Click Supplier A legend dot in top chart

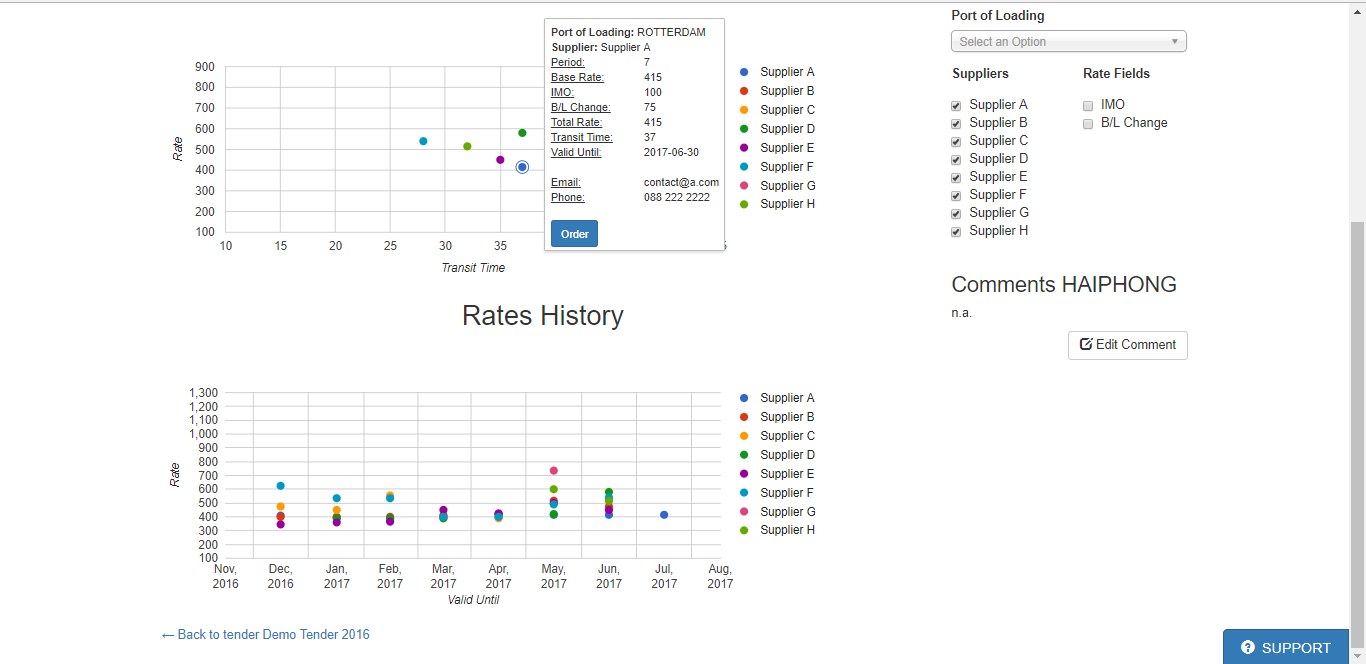[x=744, y=72]
